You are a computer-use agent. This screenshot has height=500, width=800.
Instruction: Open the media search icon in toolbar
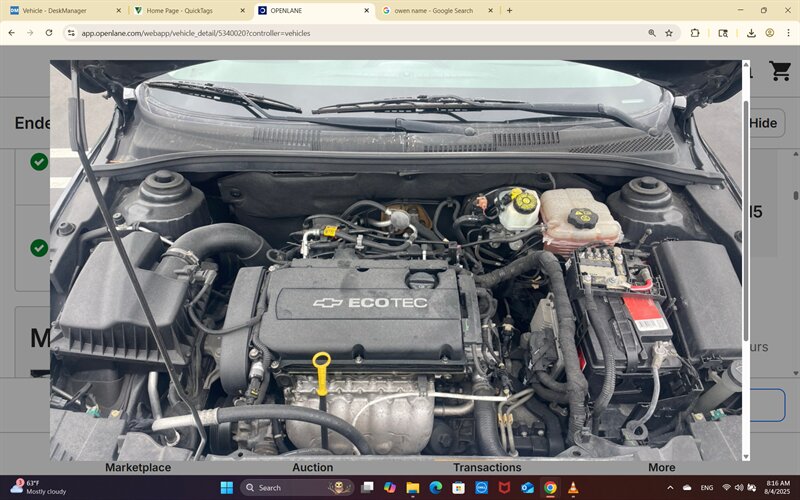pyautogui.click(x=723, y=33)
